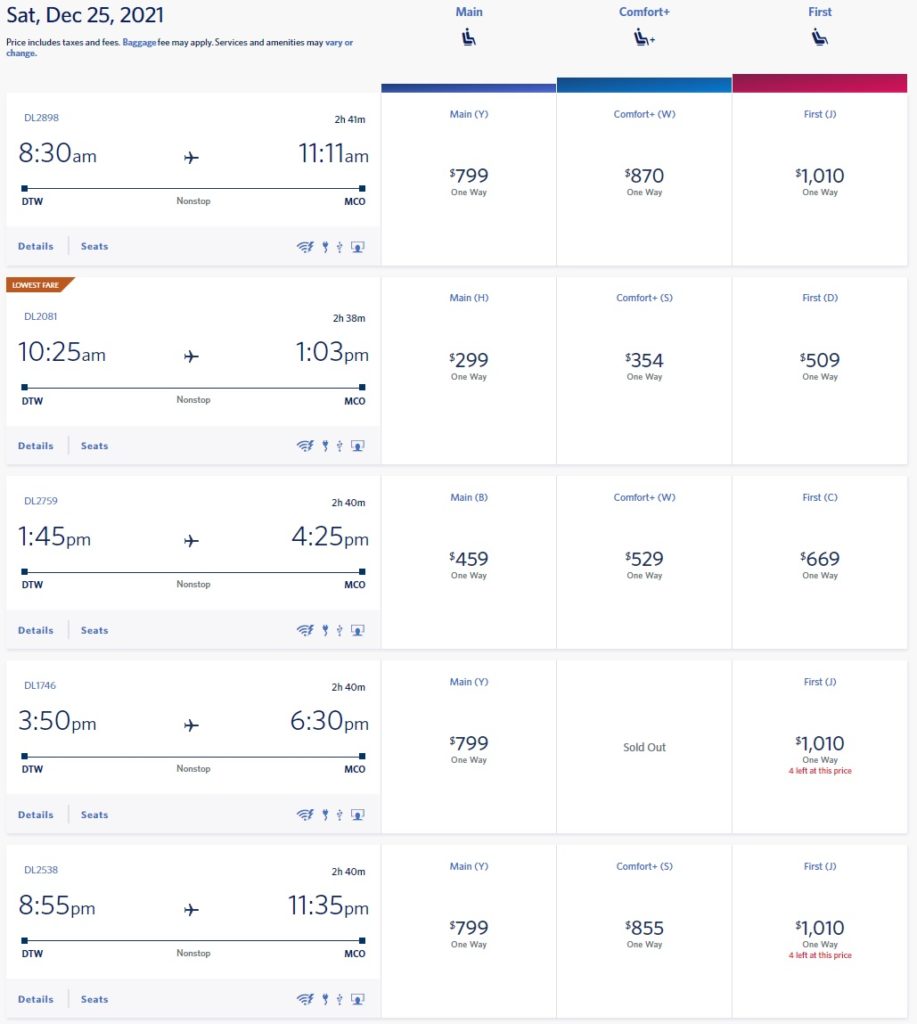Screen dimensions: 917x1024
Task: Open Details for the 1:45pm flight
Action: coord(35,631)
